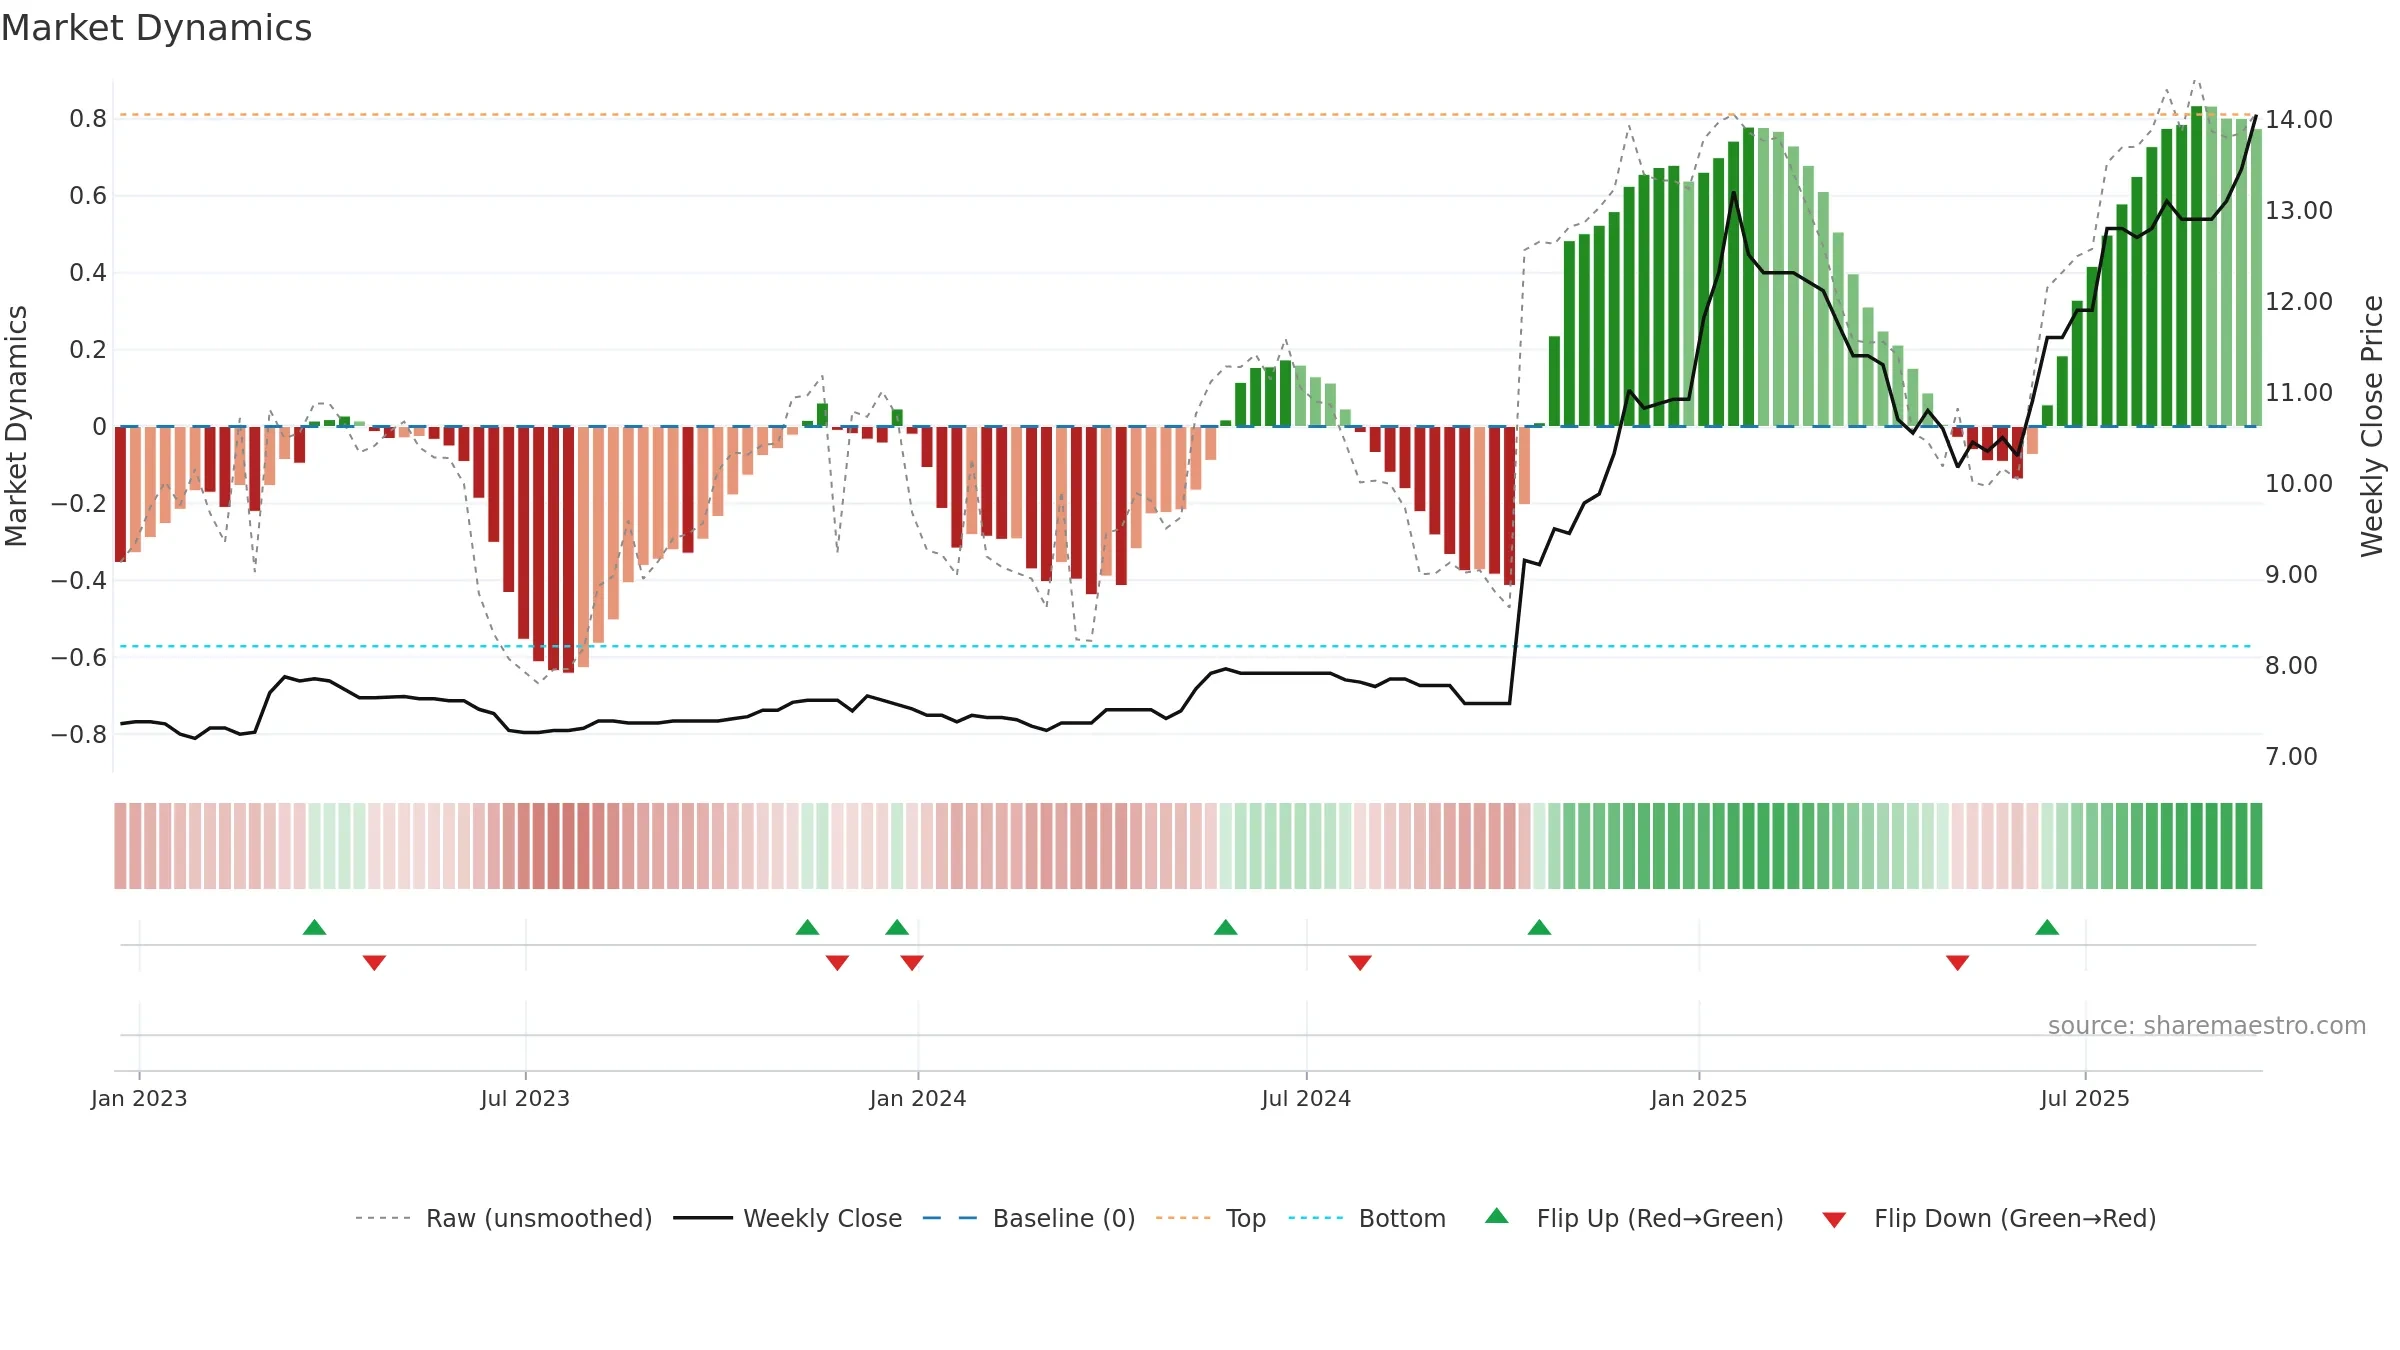Click the 9.00 price axis label
2400x1350 pixels.
tap(2291, 575)
